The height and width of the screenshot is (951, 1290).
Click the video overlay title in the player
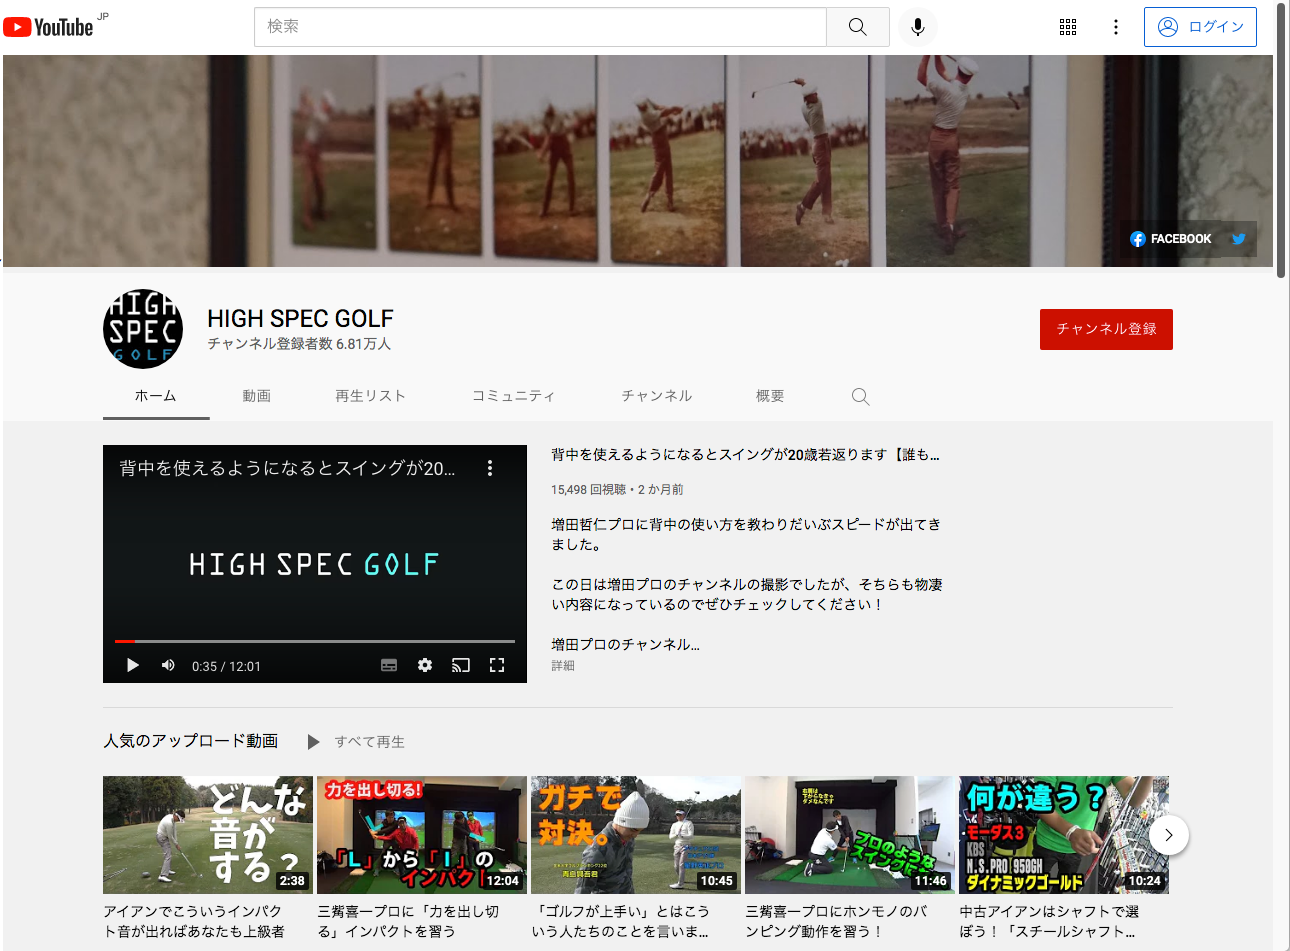point(287,468)
